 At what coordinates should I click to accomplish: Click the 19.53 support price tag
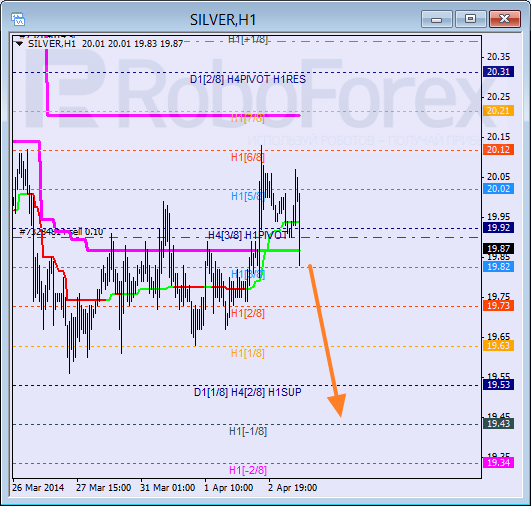[498, 385]
